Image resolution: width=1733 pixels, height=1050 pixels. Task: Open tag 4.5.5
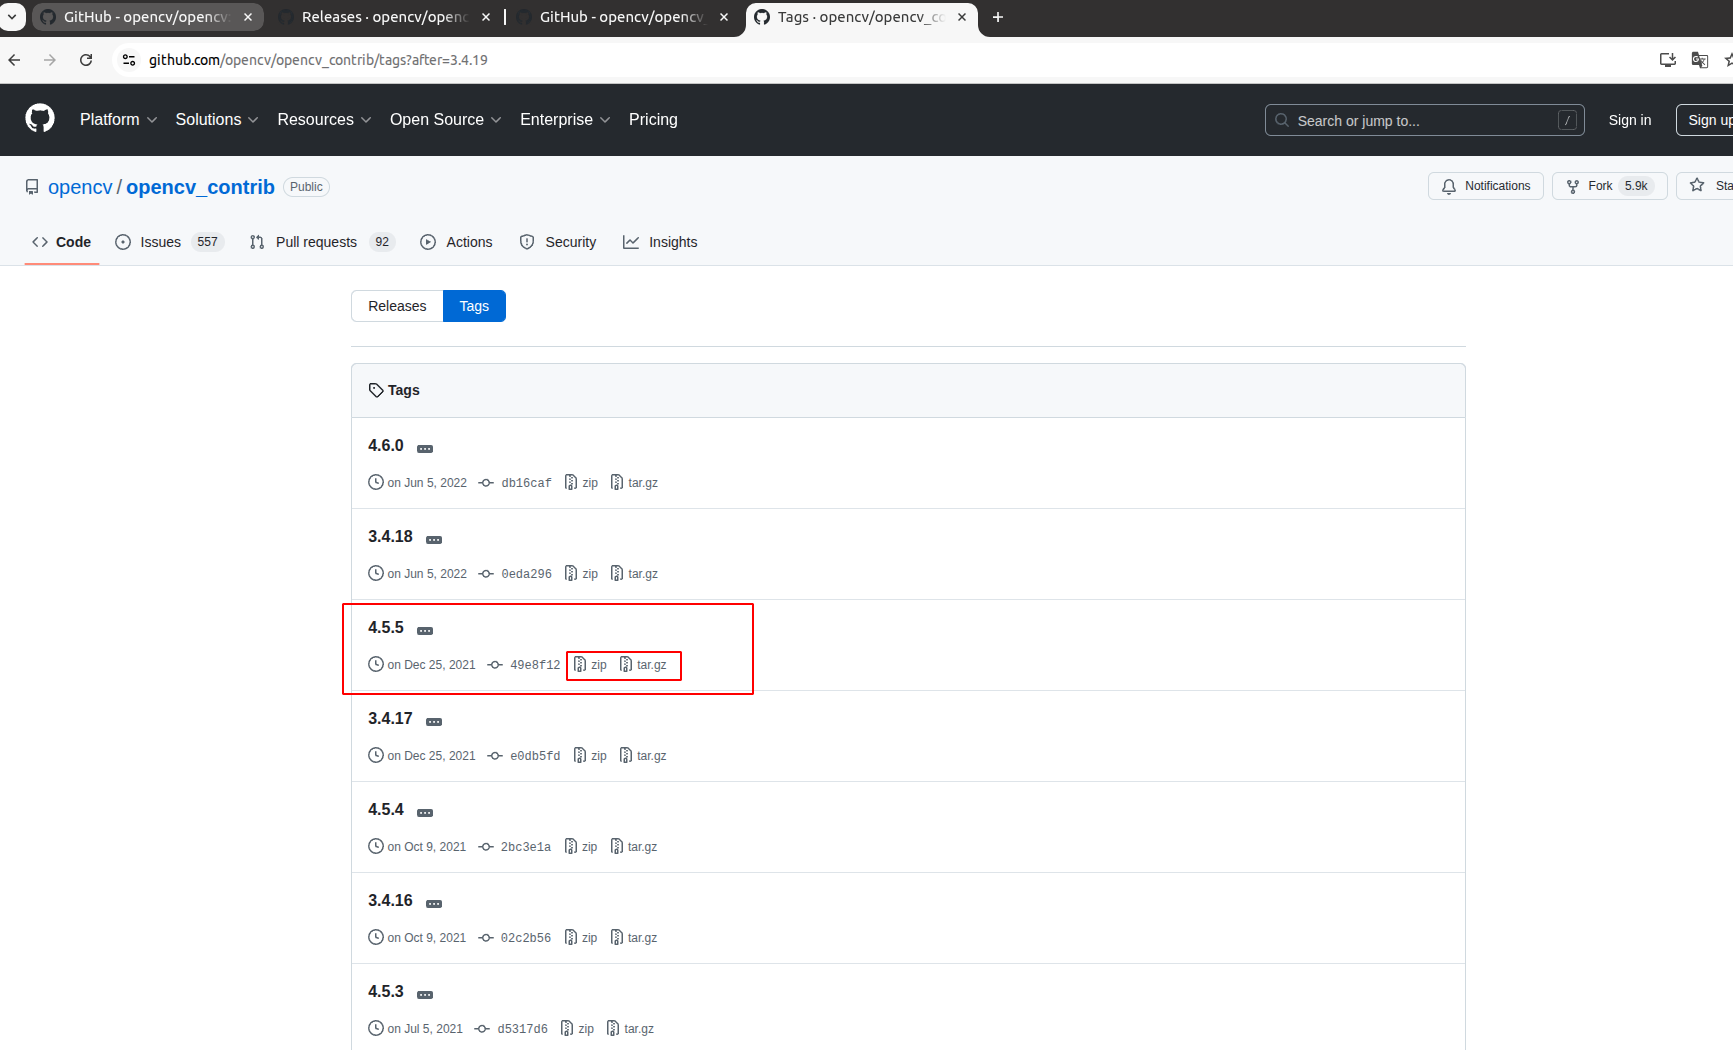[385, 628]
